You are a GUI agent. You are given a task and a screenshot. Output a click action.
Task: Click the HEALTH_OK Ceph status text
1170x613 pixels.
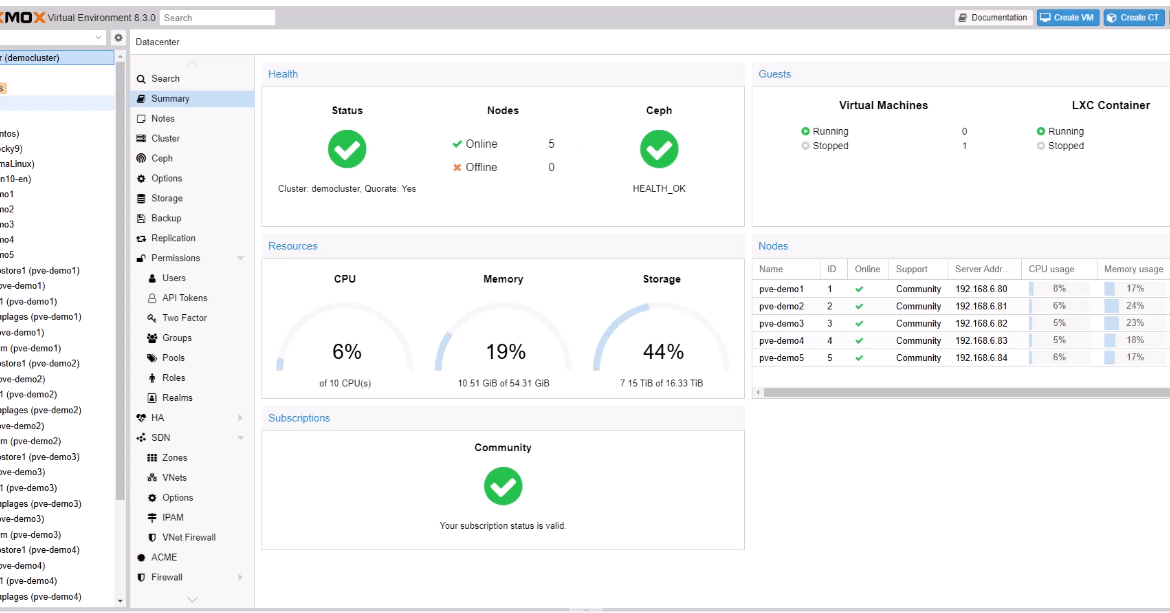[x=659, y=189]
